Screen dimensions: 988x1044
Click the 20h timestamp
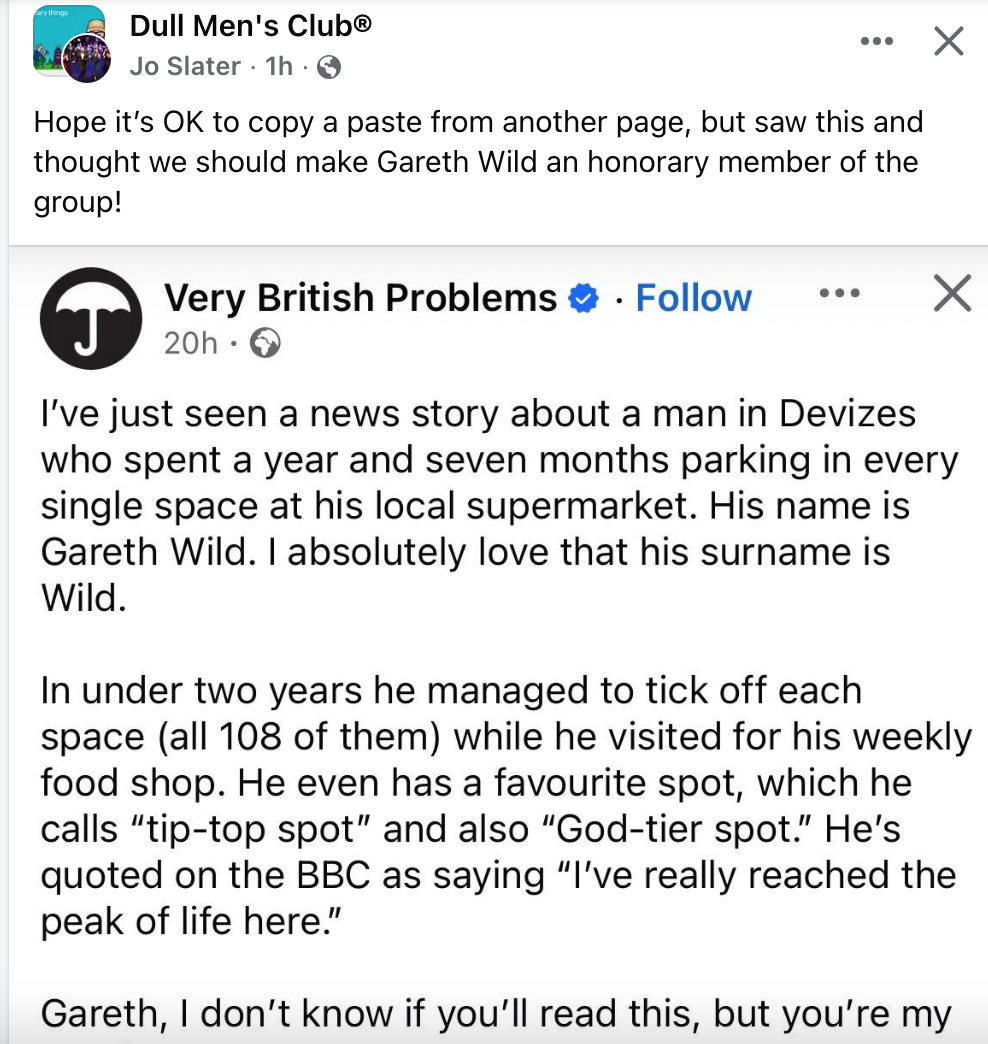[190, 343]
